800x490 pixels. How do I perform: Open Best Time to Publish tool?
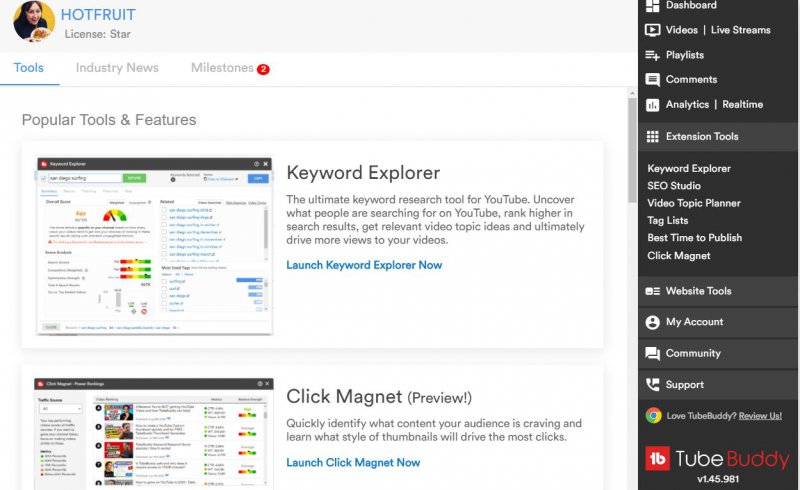coord(694,238)
